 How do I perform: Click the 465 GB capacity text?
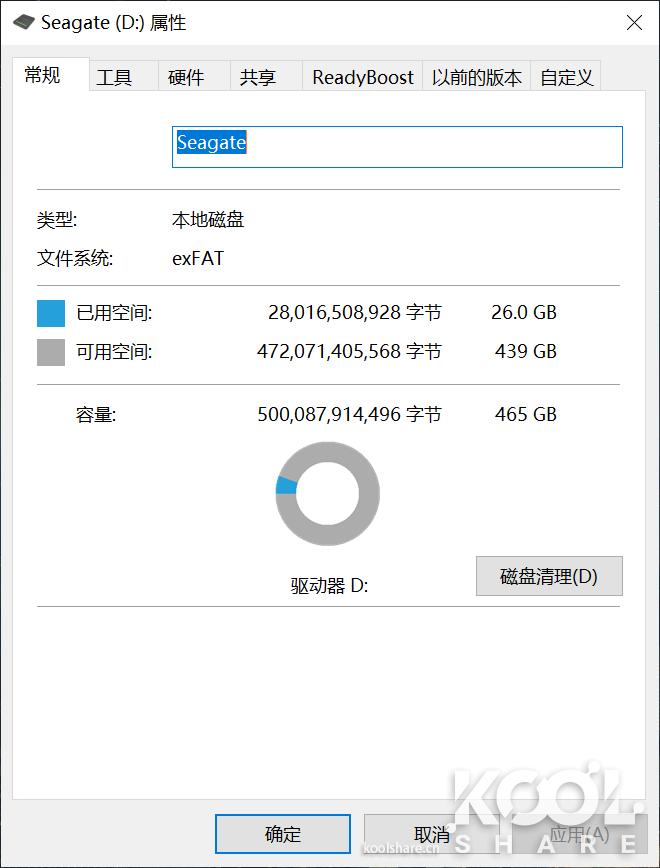point(526,414)
